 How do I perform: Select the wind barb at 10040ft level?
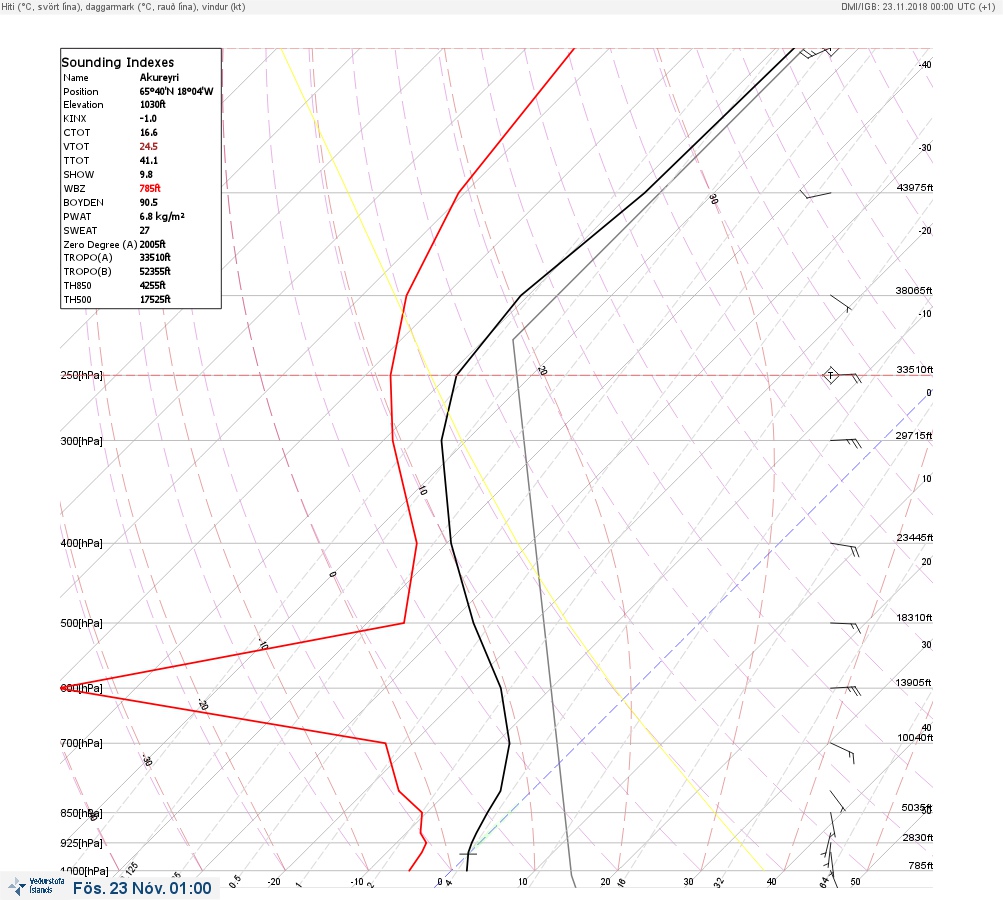[842, 752]
